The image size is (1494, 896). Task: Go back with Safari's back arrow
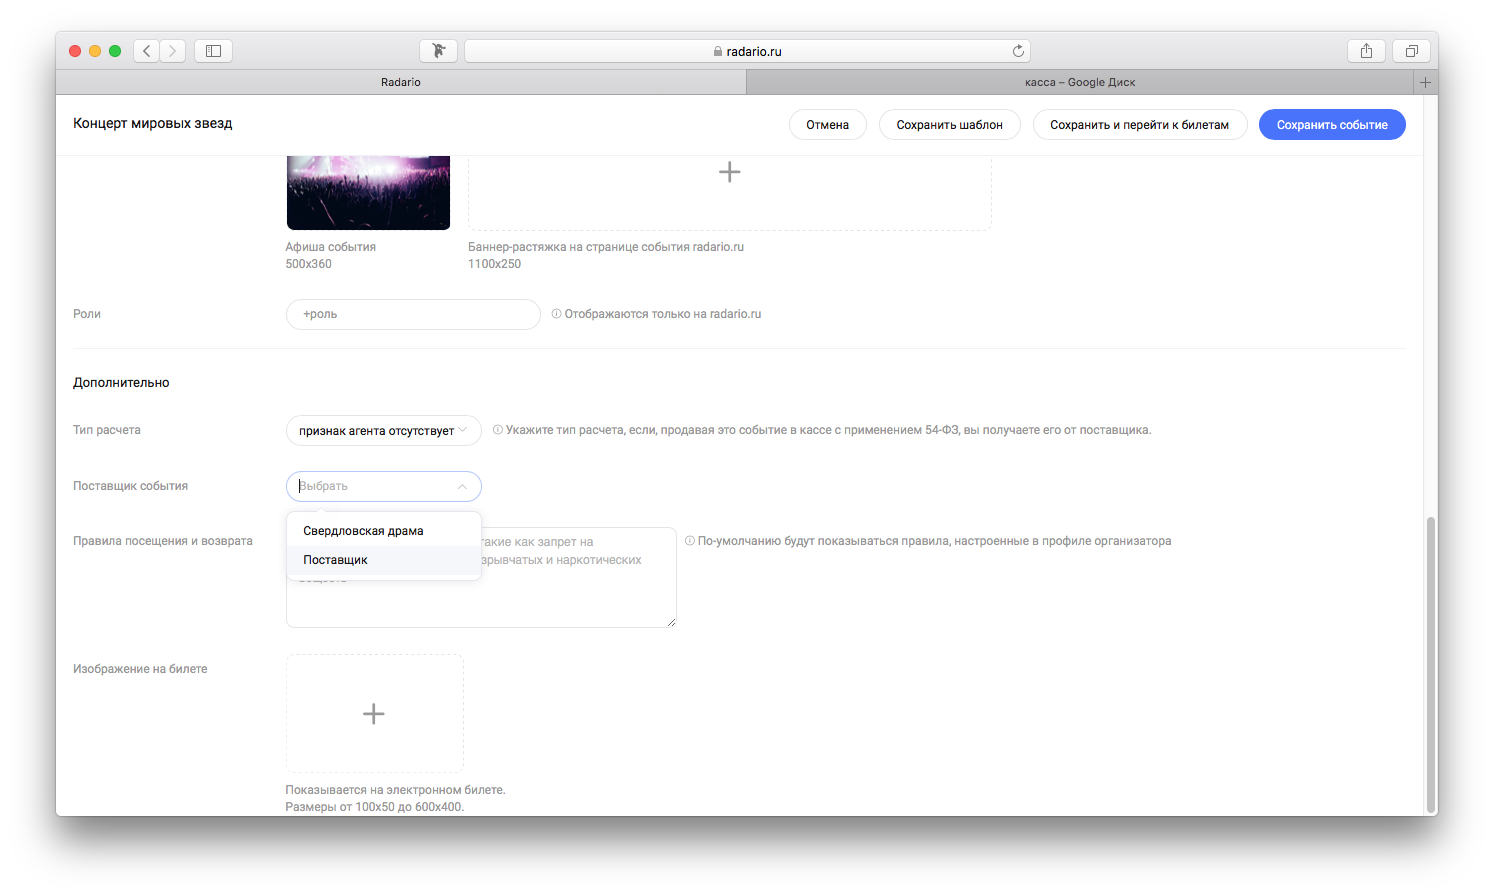(147, 51)
